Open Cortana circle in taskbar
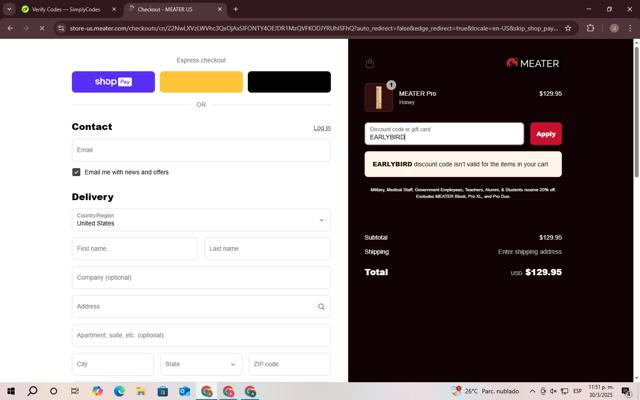Image resolution: width=640 pixels, height=400 pixels. point(53,391)
